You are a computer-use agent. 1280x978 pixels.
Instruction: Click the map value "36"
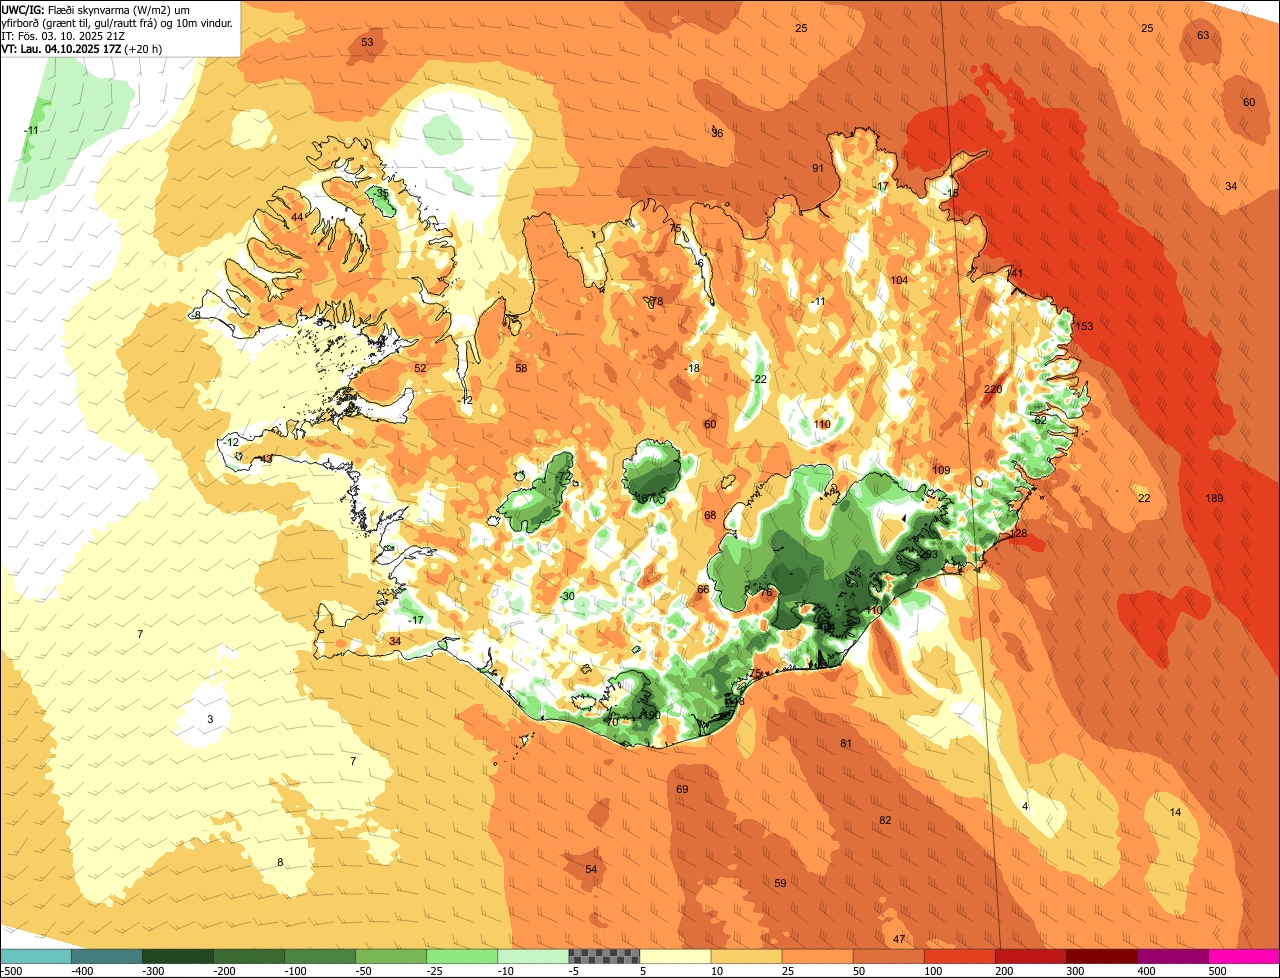click(x=717, y=133)
